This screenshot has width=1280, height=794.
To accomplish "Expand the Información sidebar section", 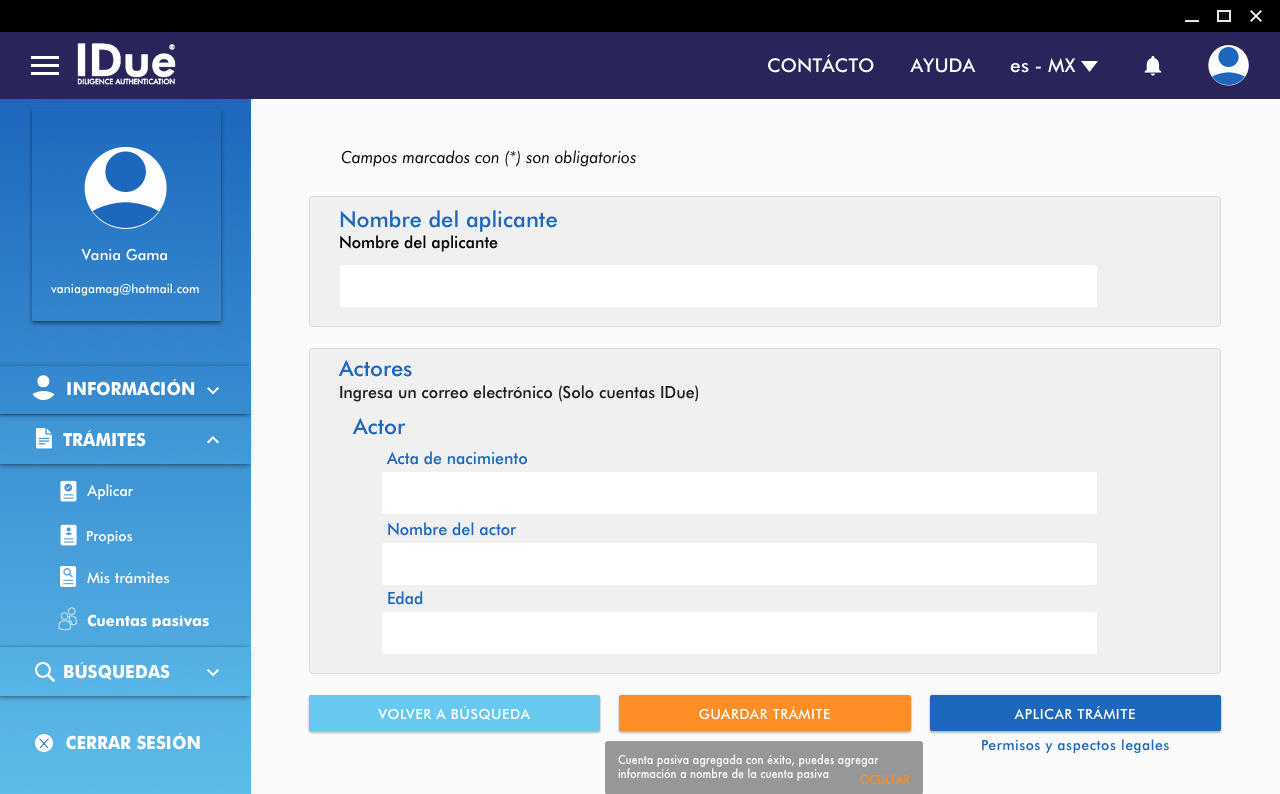I will coord(125,389).
